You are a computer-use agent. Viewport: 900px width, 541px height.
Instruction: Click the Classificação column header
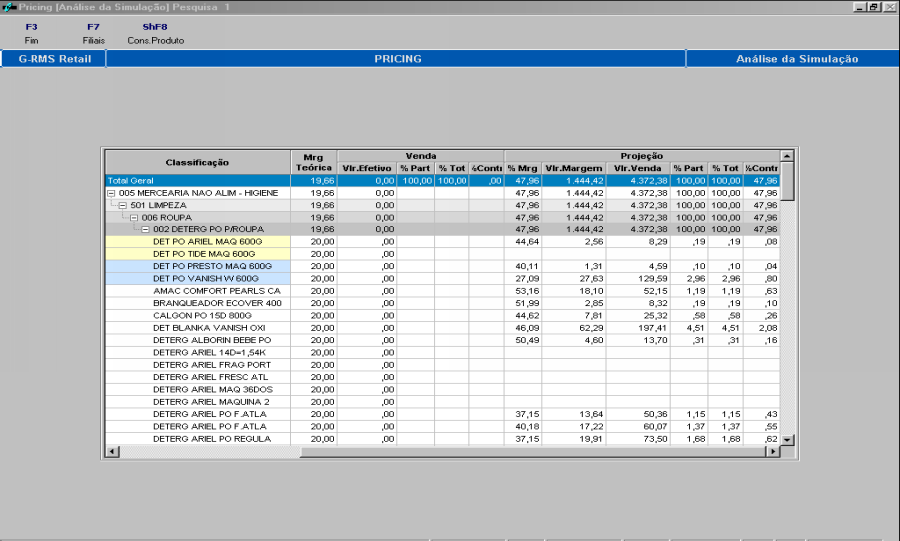point(197,162)
